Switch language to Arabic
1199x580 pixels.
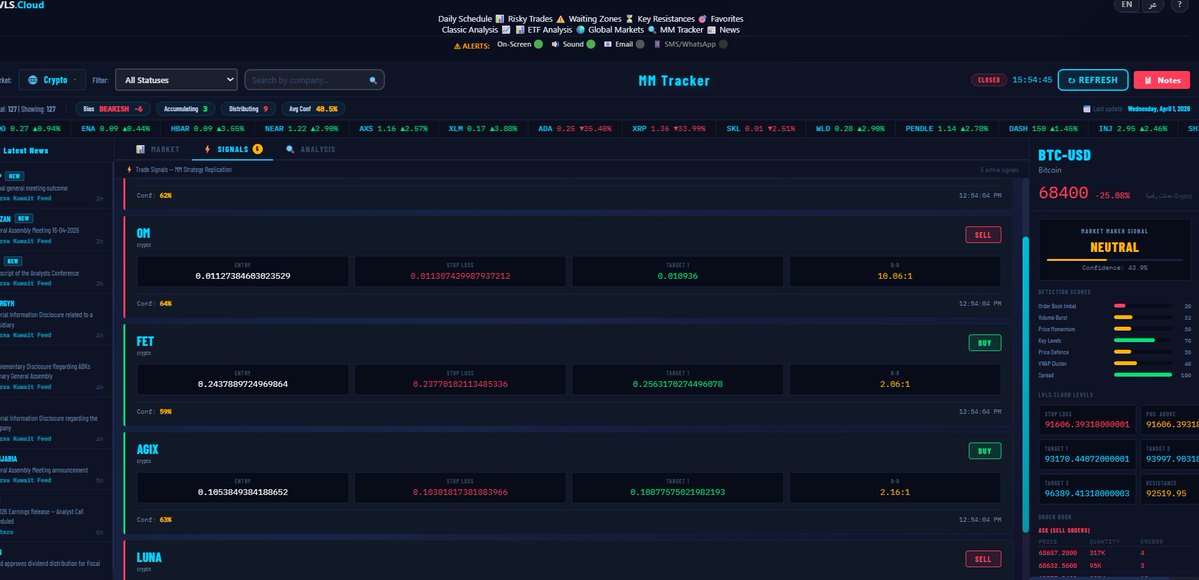tap(1152, 5)
